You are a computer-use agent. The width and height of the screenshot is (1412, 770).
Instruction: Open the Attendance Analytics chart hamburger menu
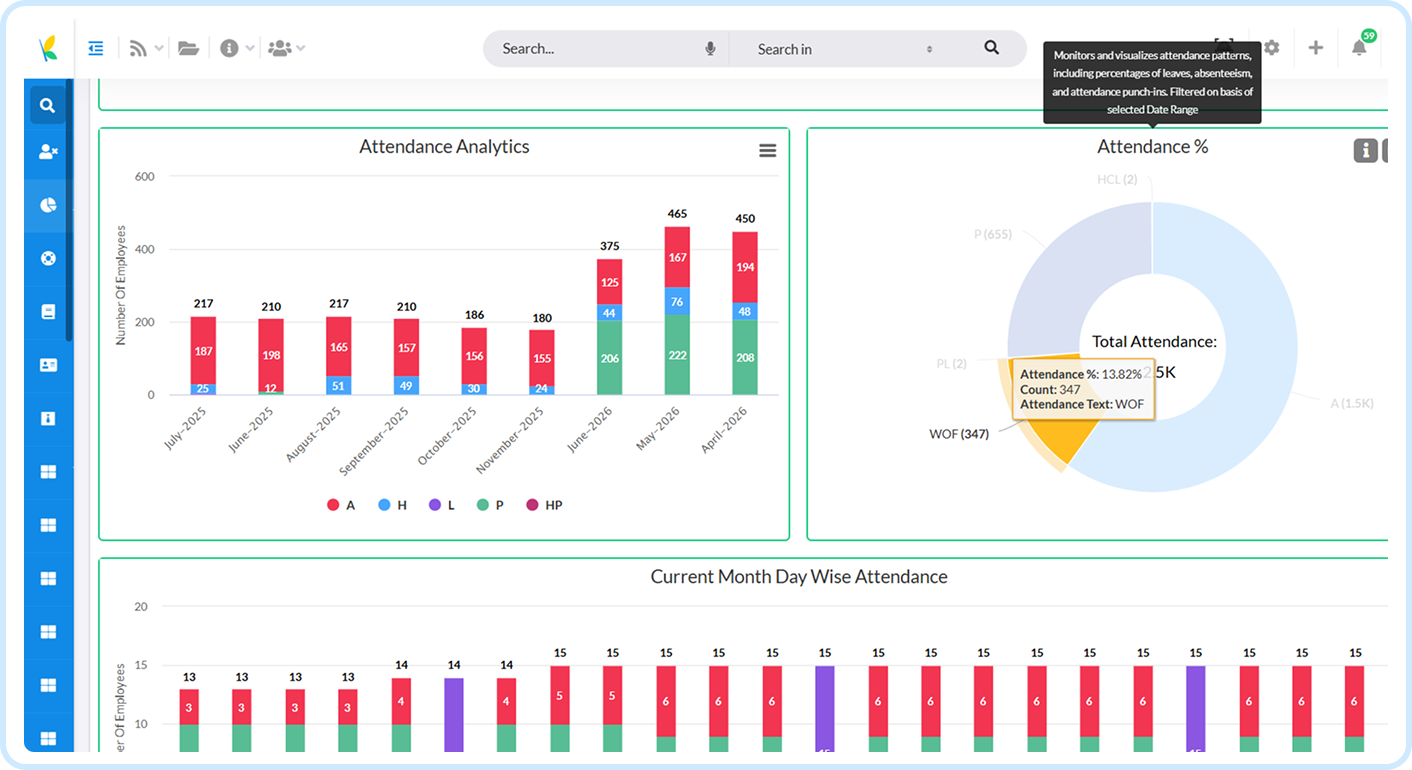(x=767, y=150)
